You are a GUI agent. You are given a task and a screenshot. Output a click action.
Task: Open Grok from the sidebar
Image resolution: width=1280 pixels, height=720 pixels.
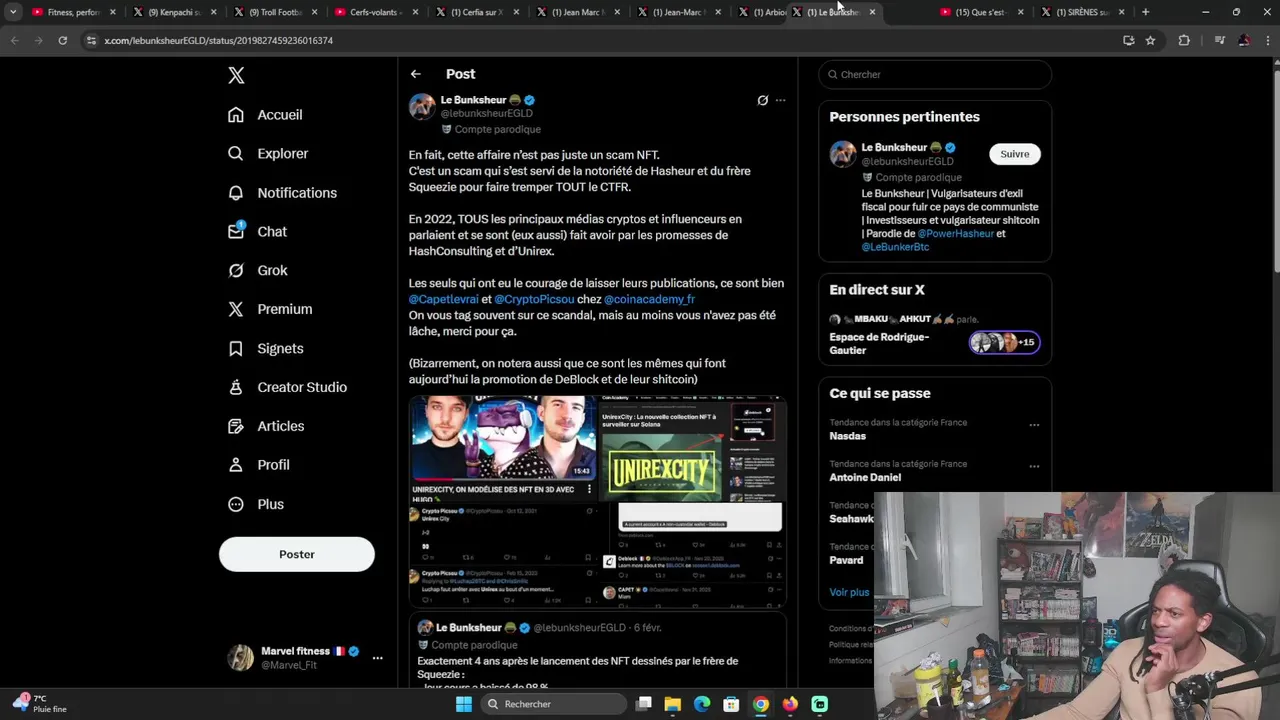(x=257, y=270)
